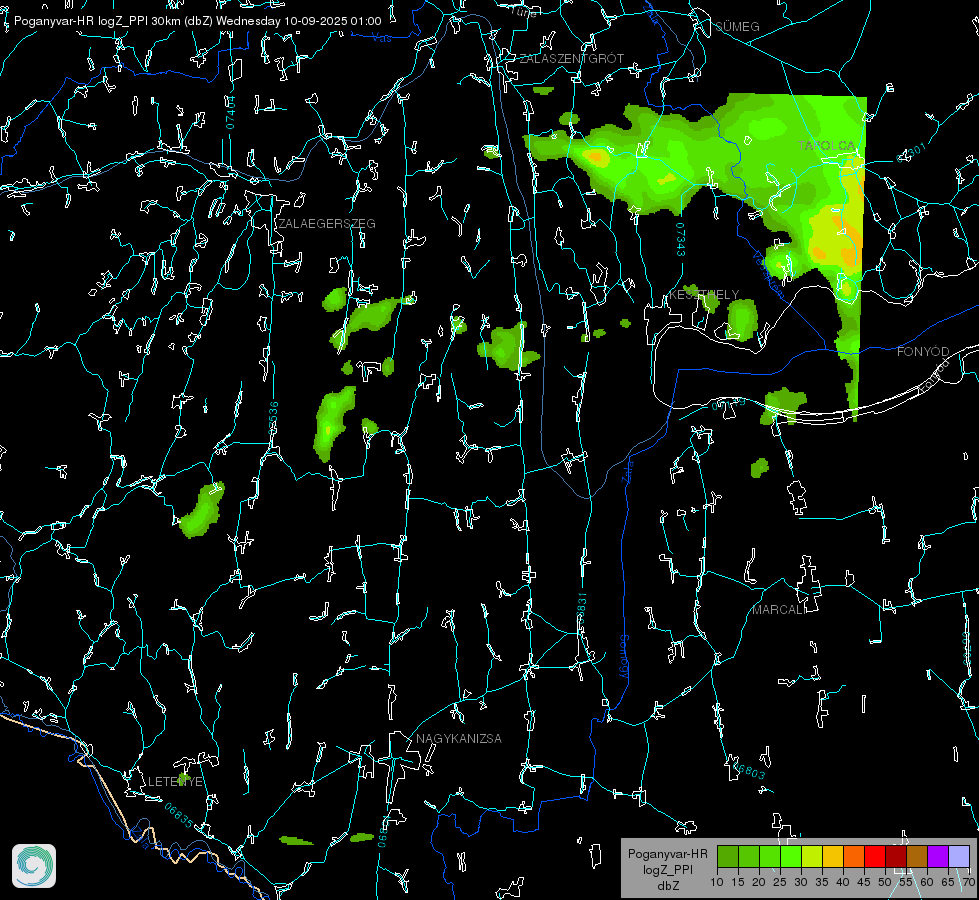Click the yellow-orange echo core near Tapolca

[837, 240]
